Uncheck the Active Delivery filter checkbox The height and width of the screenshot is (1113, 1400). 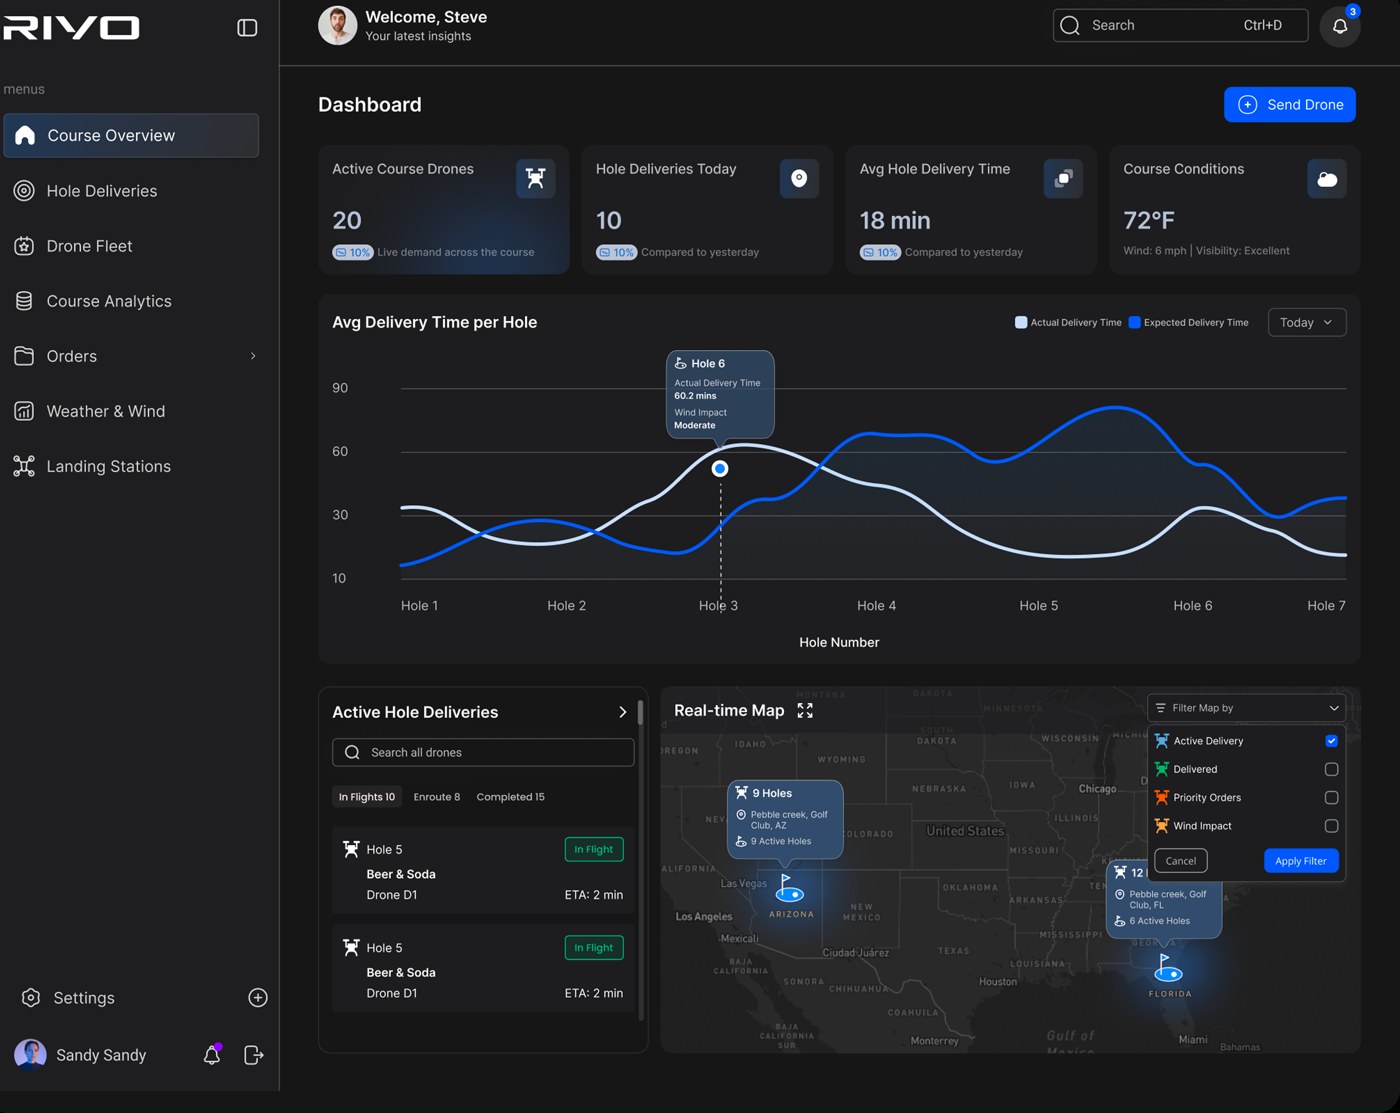[x=1331, y=741]
